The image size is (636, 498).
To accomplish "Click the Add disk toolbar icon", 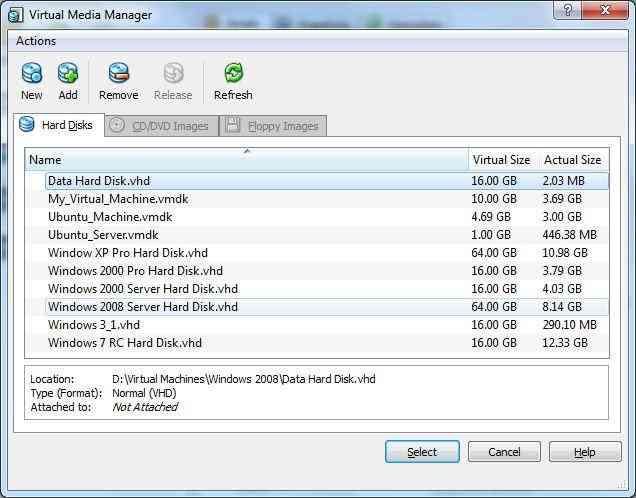I will point(68,74).
